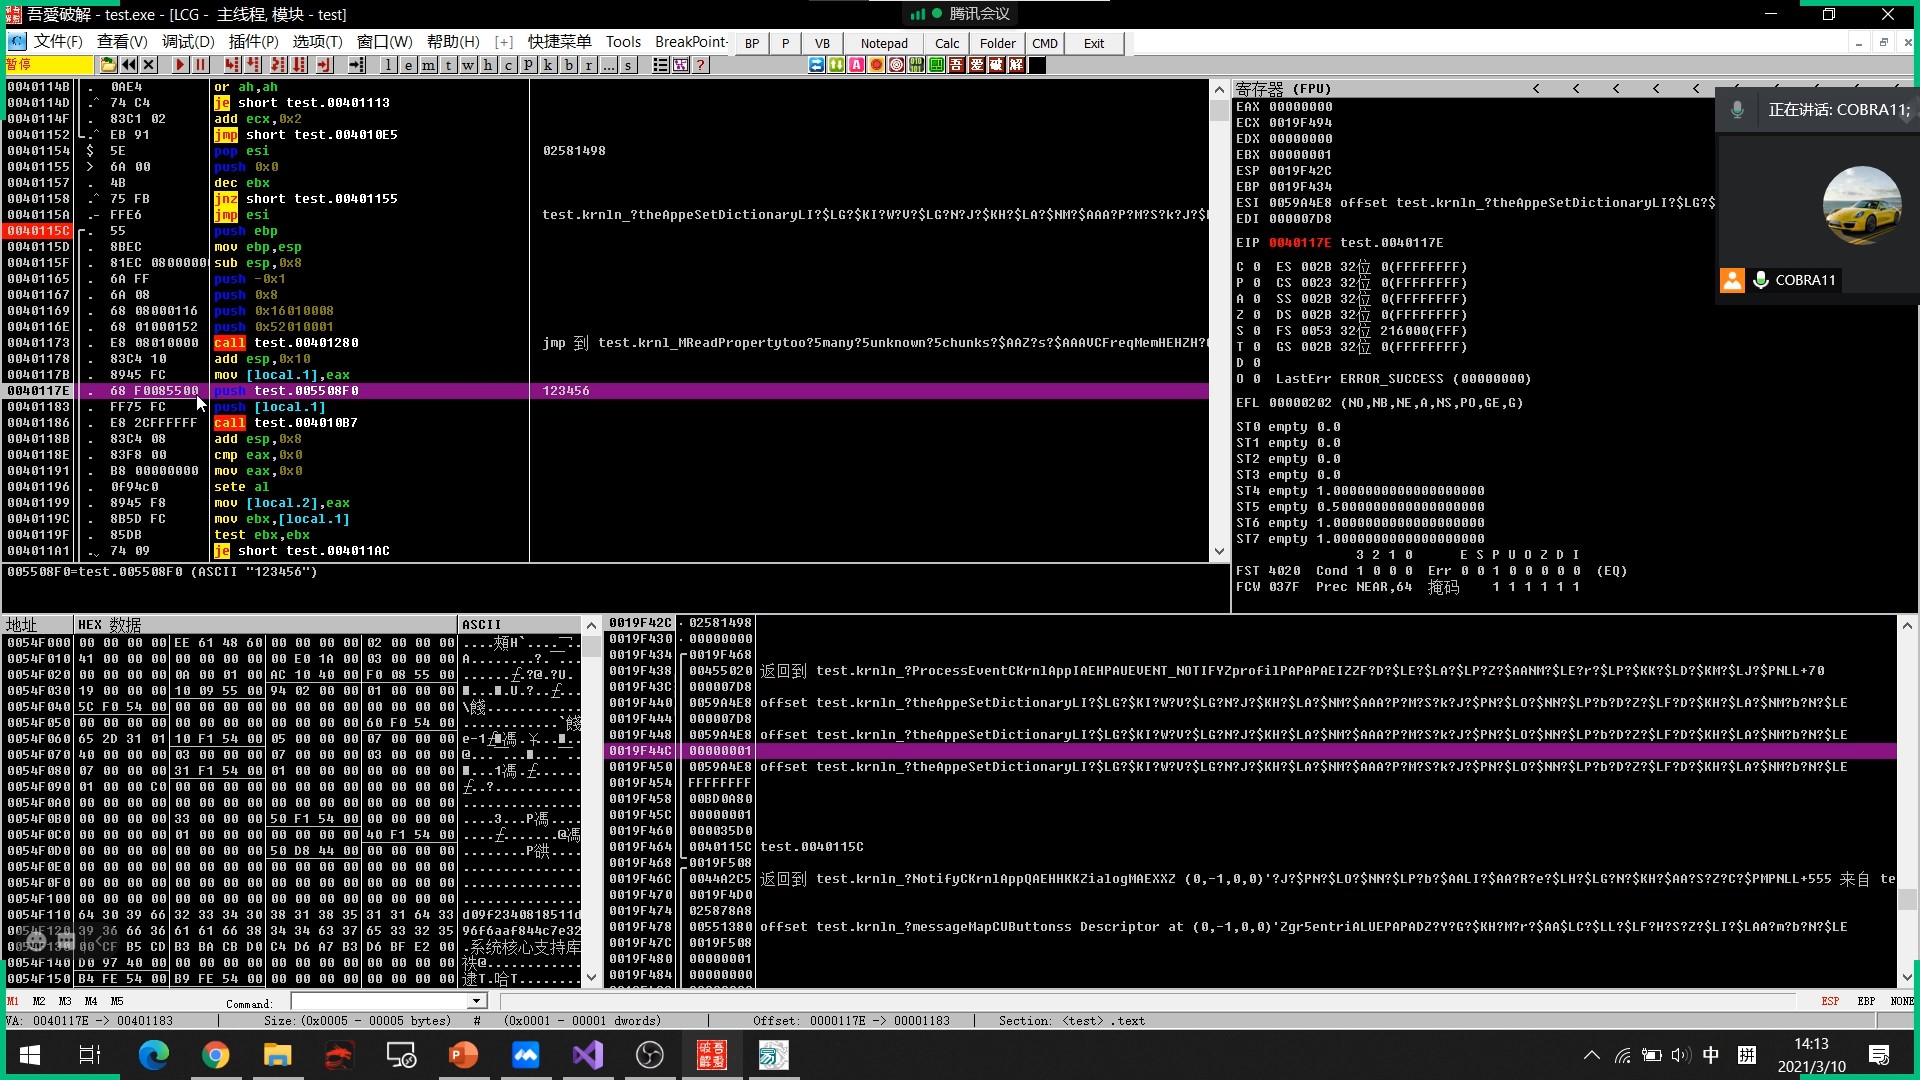Click the go to address arrow icon
Screen dimensions: 1920x1080
tap(356, 65)
